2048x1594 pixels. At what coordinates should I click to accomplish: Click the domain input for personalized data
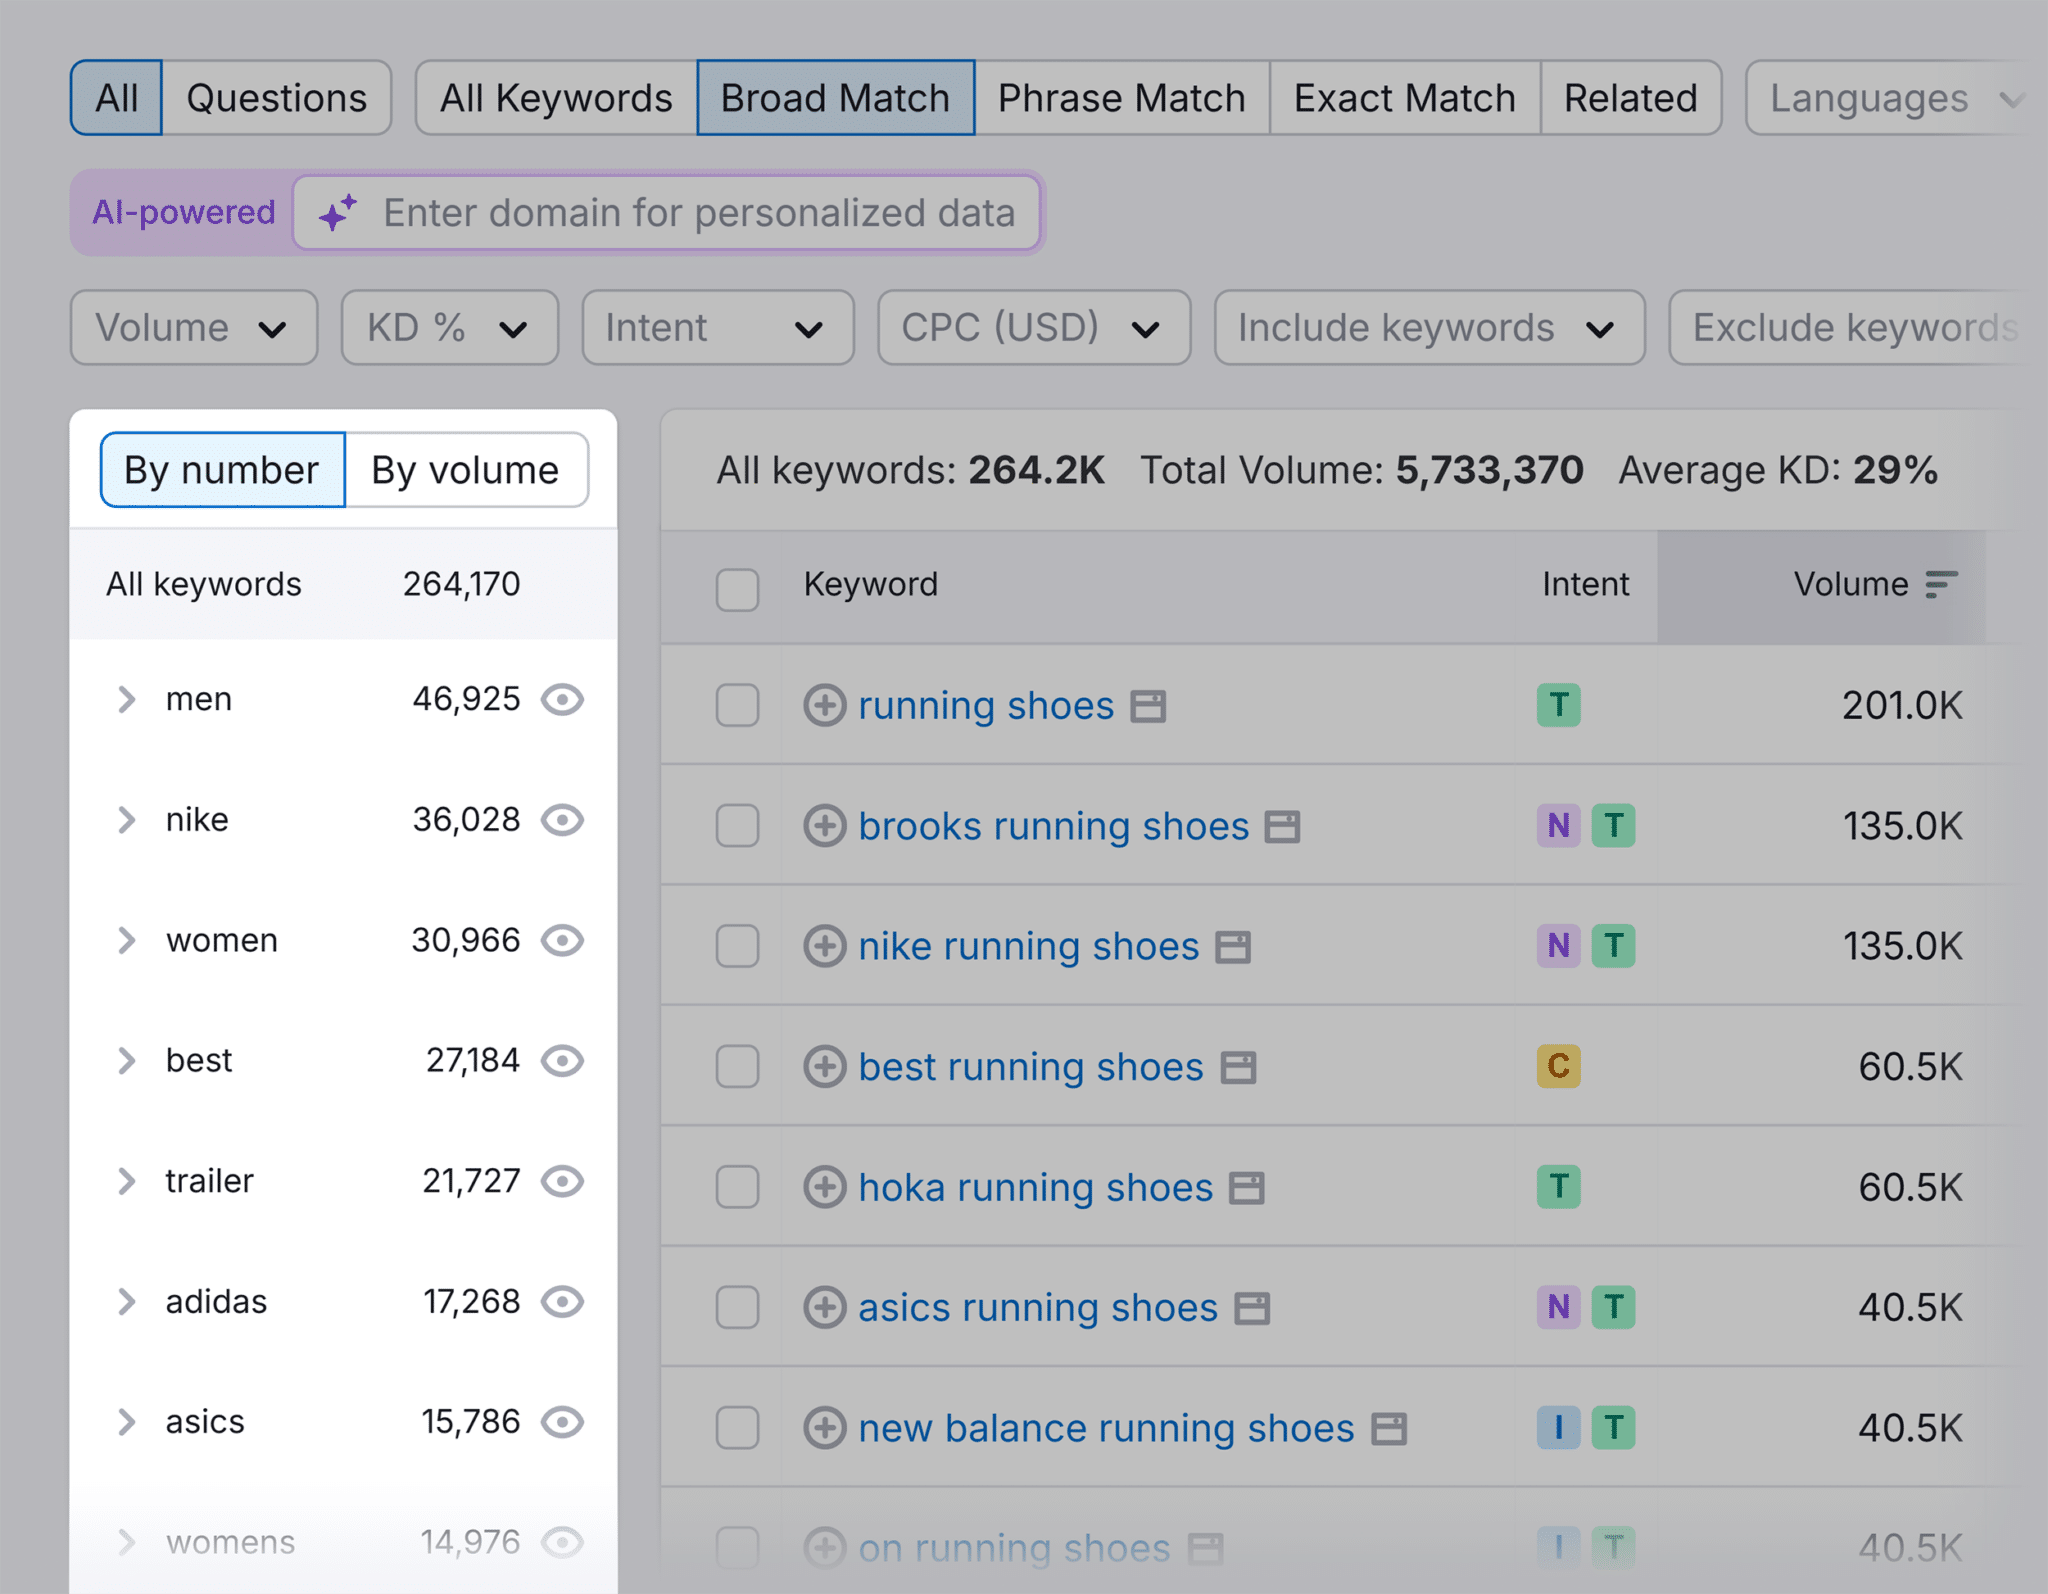(x=667, y=213)
